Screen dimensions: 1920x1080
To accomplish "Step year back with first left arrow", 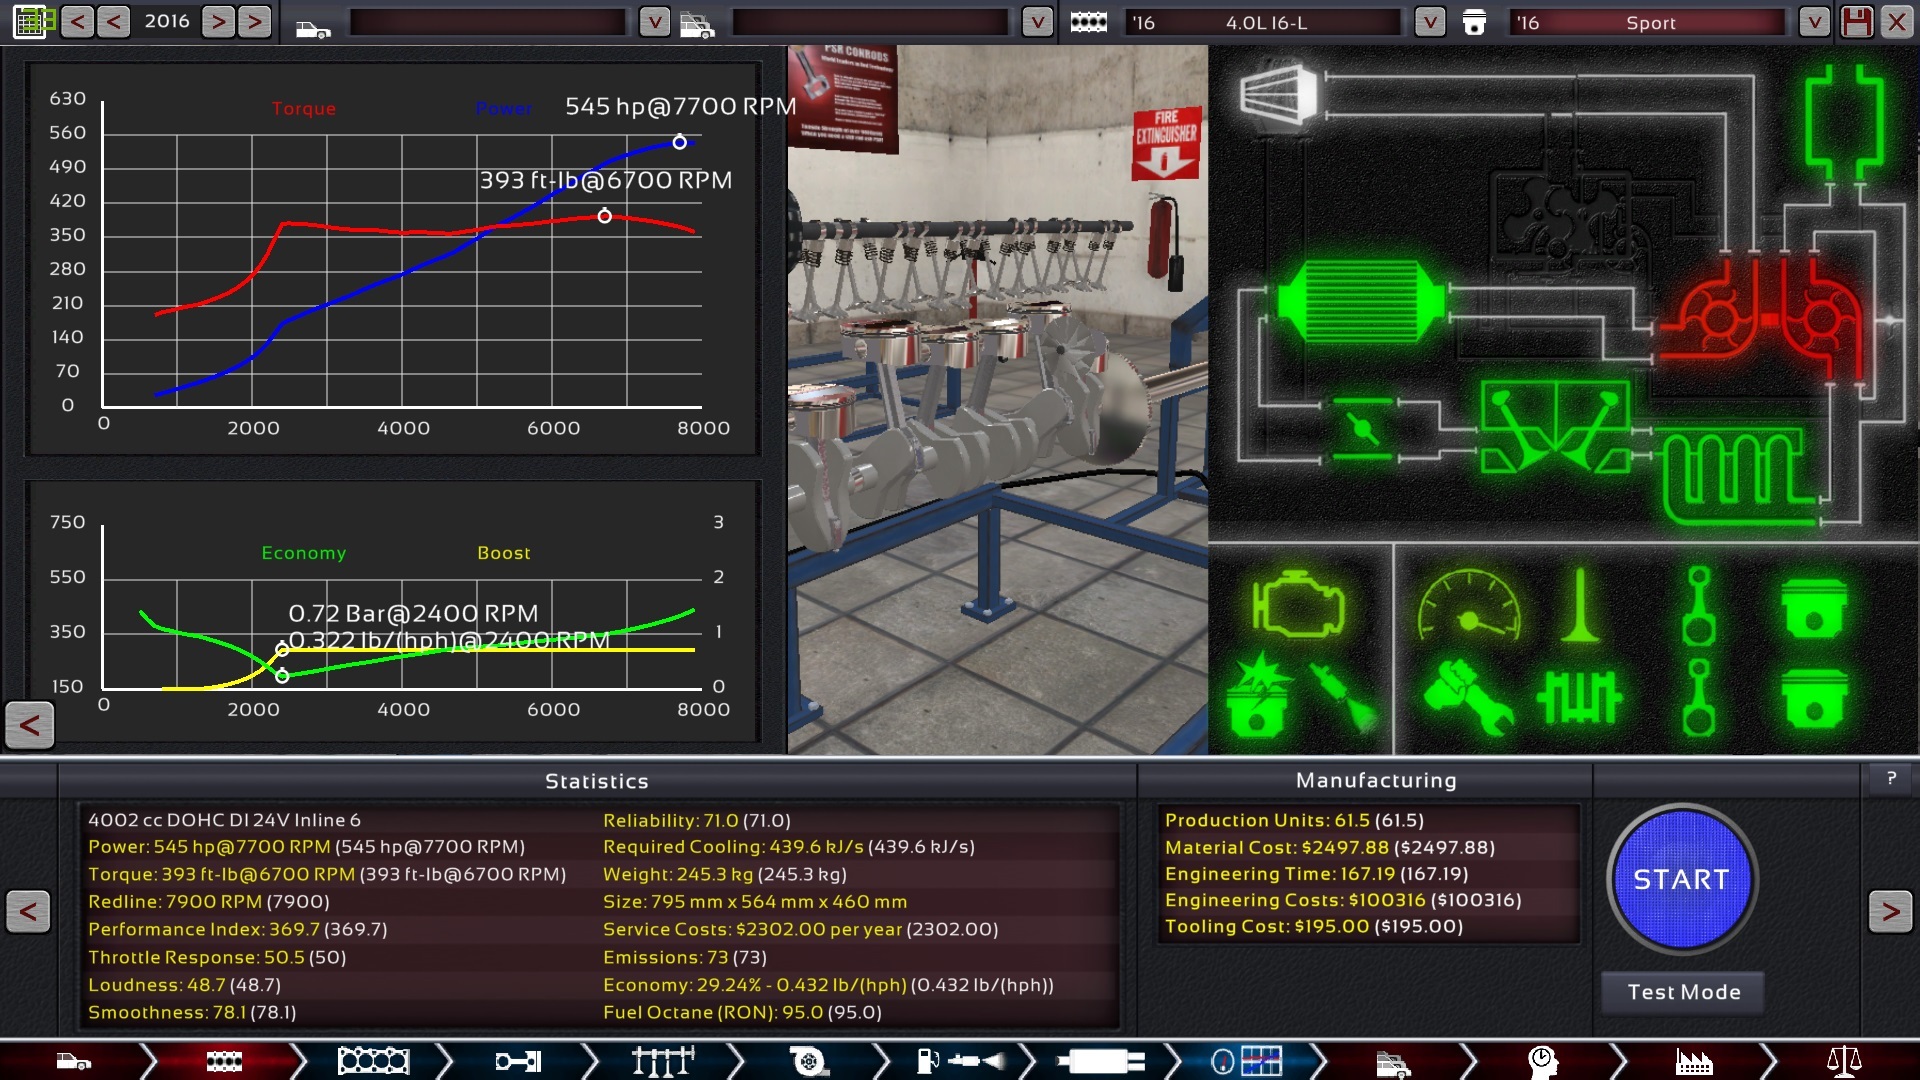I will 77,21.
